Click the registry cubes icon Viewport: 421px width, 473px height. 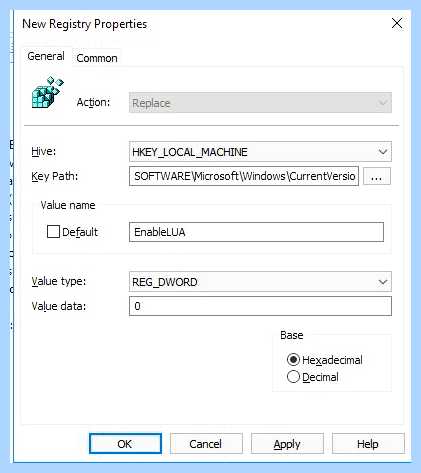[x=47, y=92]
